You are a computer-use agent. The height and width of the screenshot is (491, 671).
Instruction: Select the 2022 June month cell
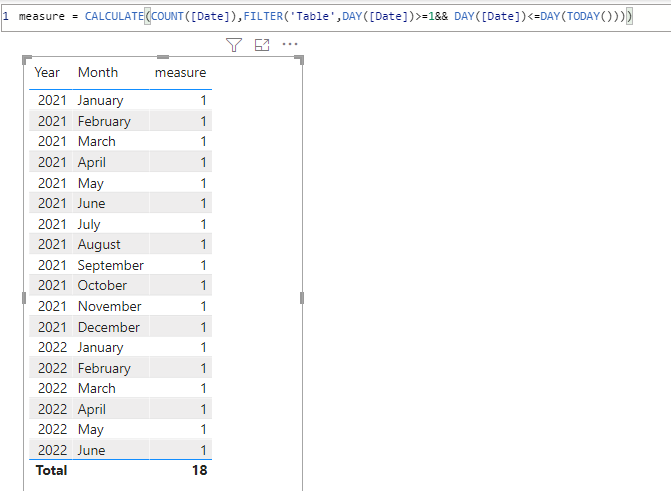[x=91, y=450]
